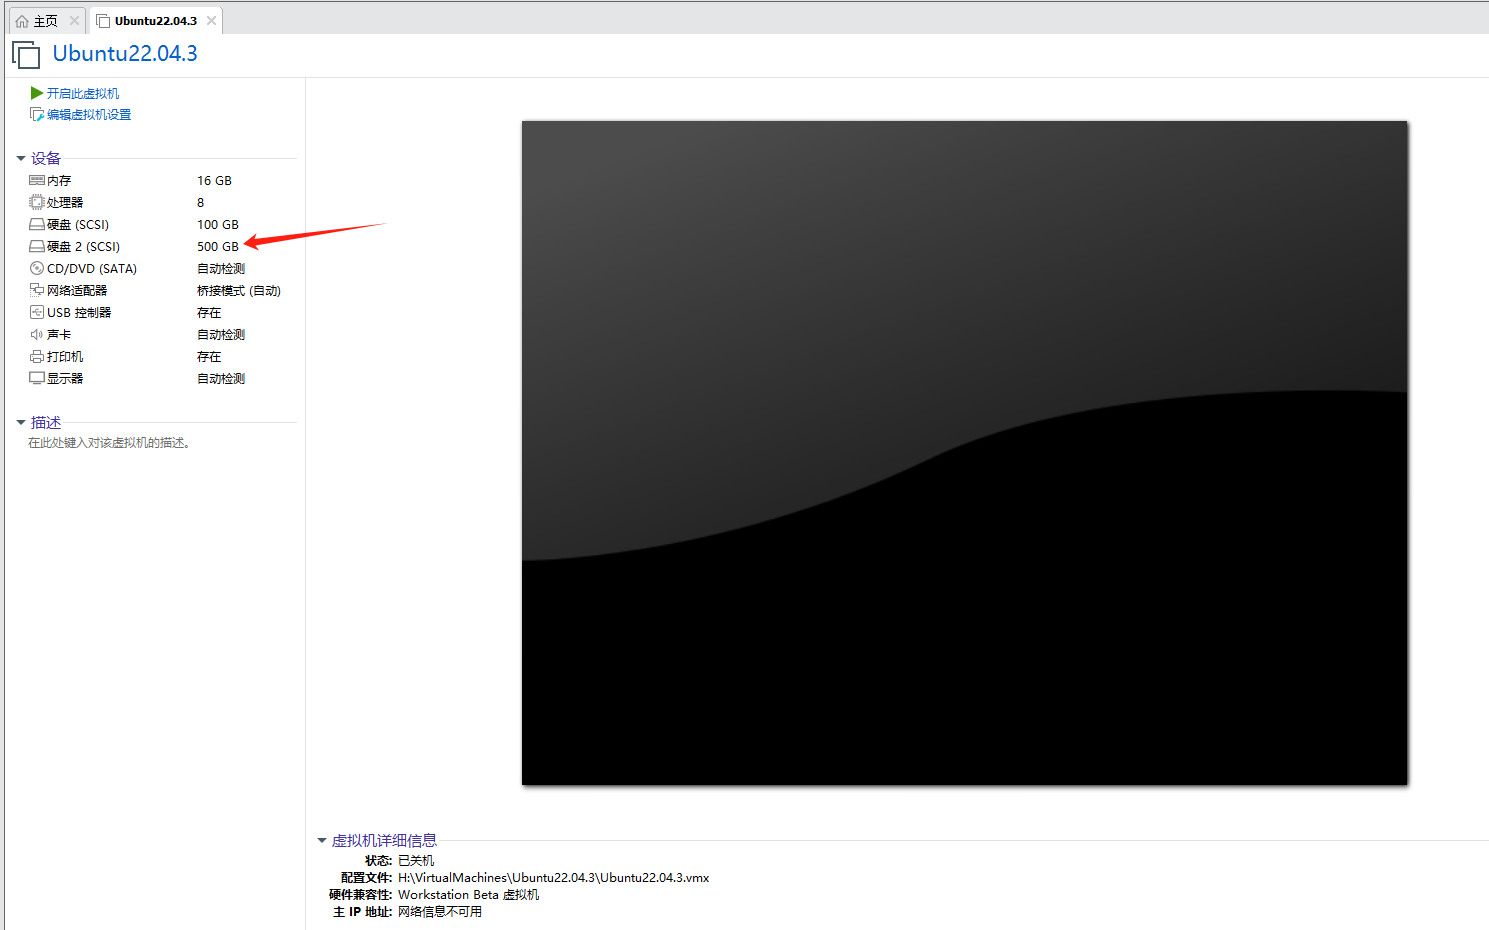Click the 开启此虚拟机 link
This screenshot has height=930, width=1489.
point(83,93)
